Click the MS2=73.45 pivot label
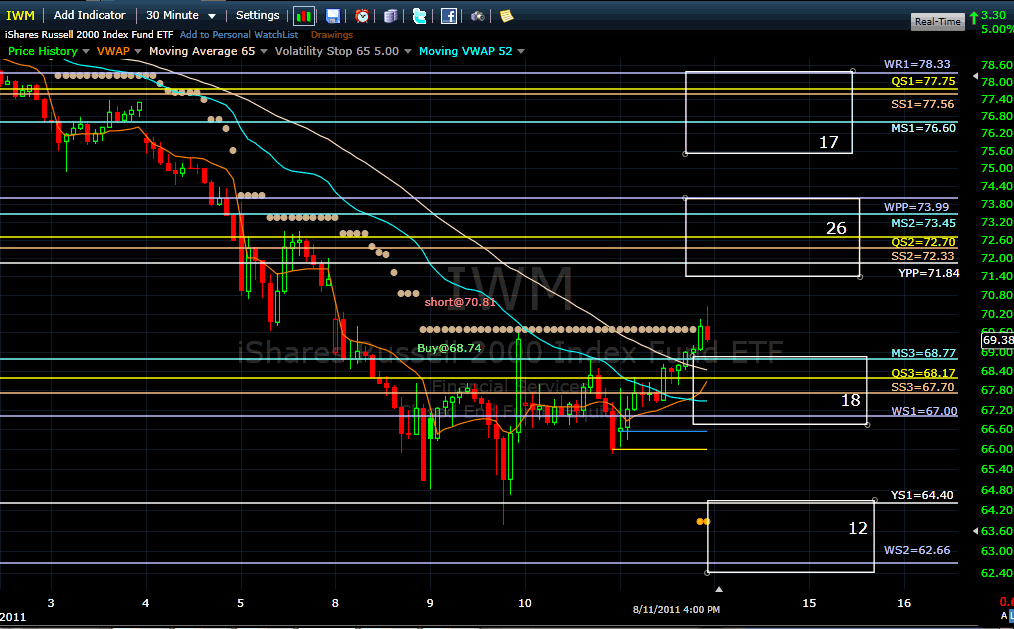The image size is (1014, 629). pos(923,223)
